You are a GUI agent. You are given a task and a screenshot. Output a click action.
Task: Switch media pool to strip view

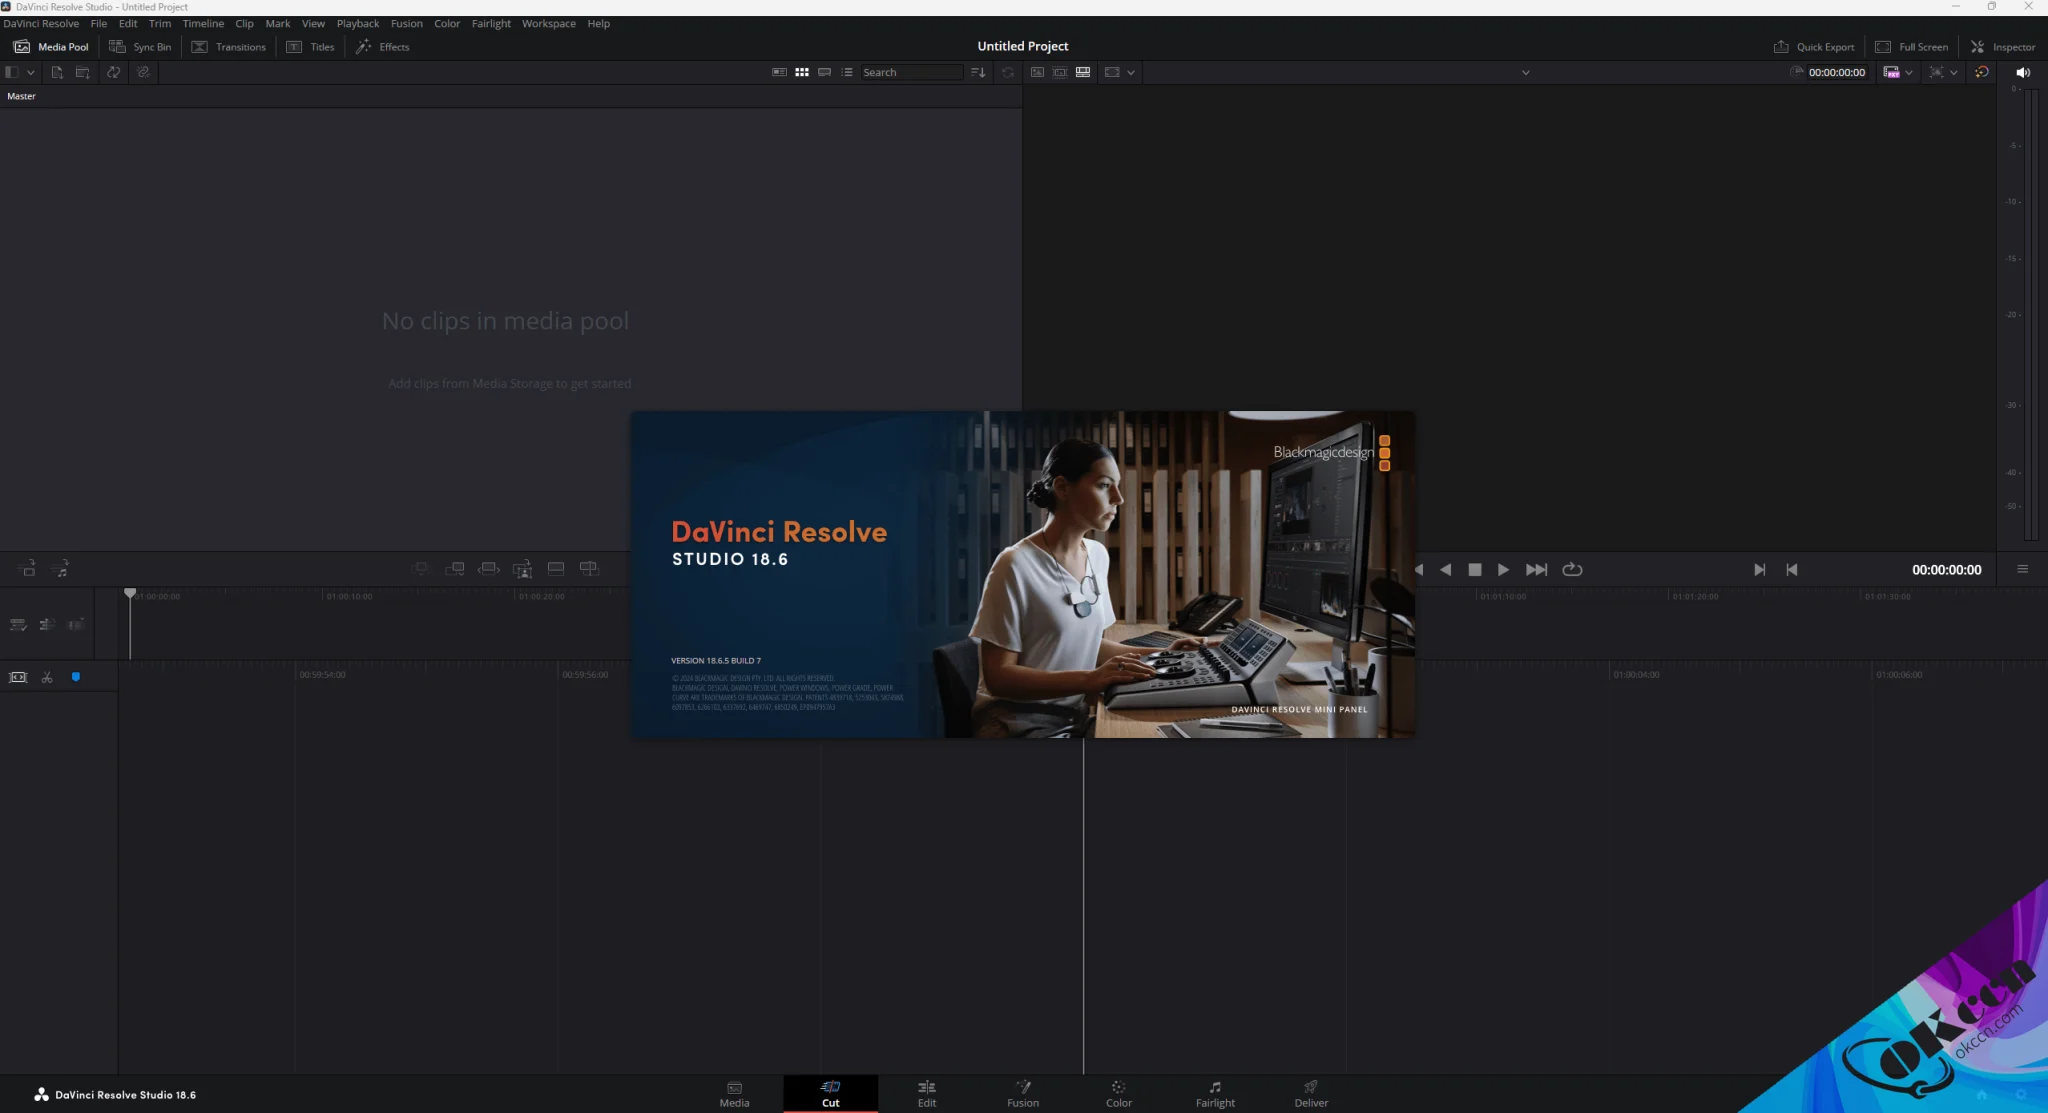pos(824,72)
